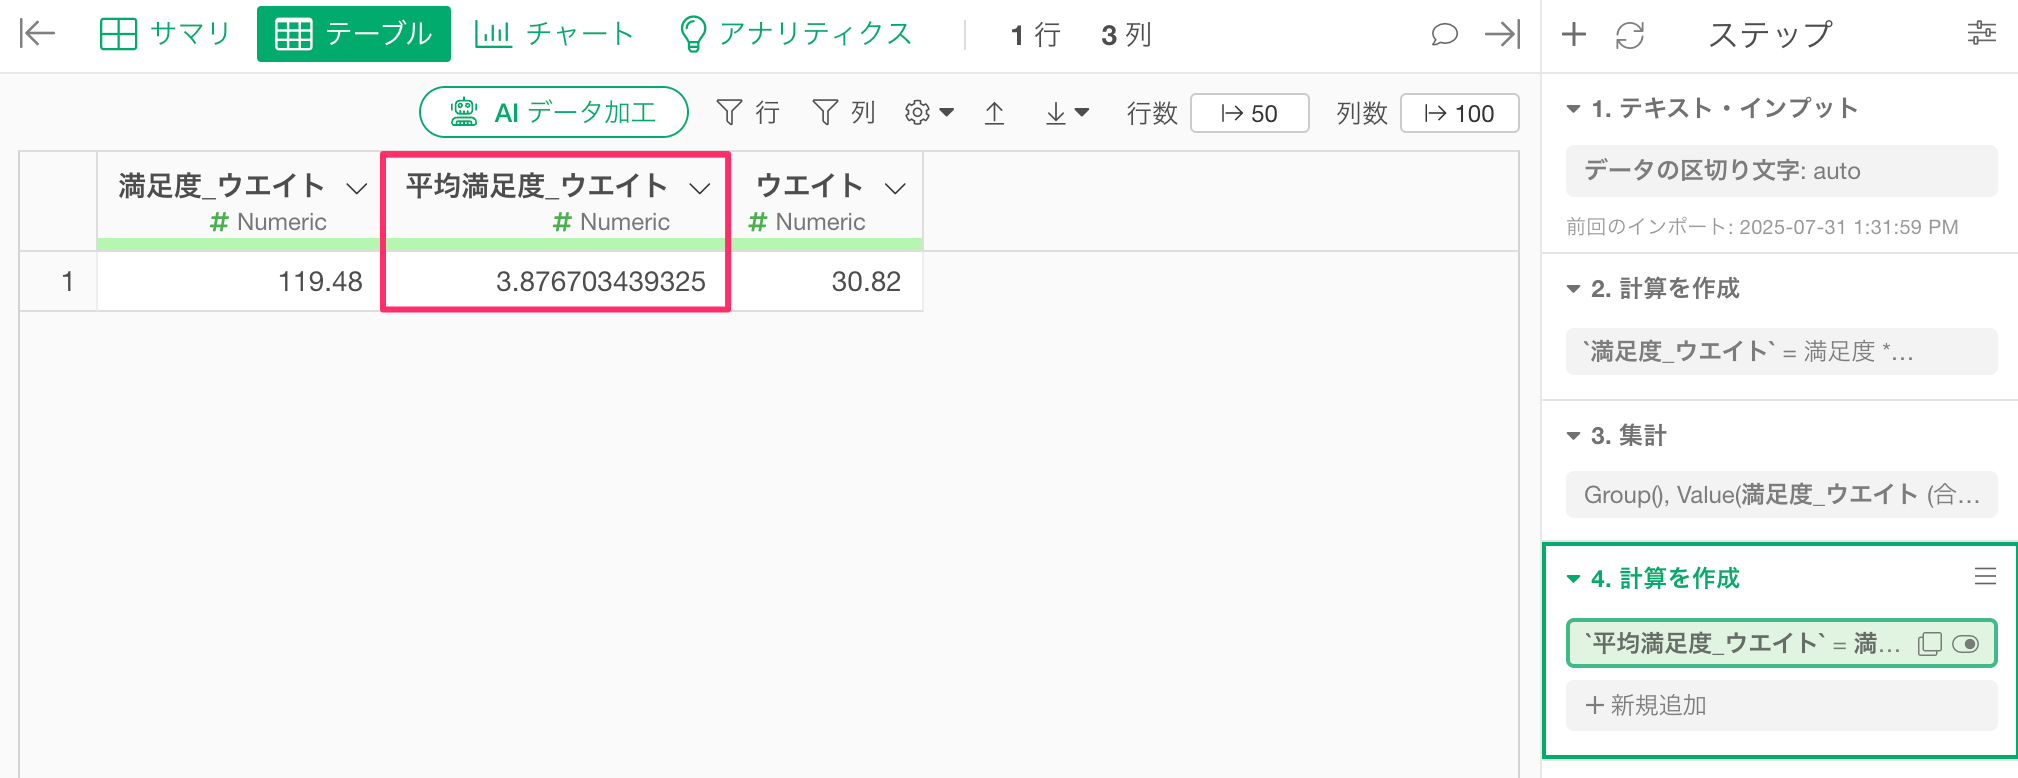2018x778 pixels.
Task: Collapse the 1. テキスト・インプット step
Action: pos(1574,109)
